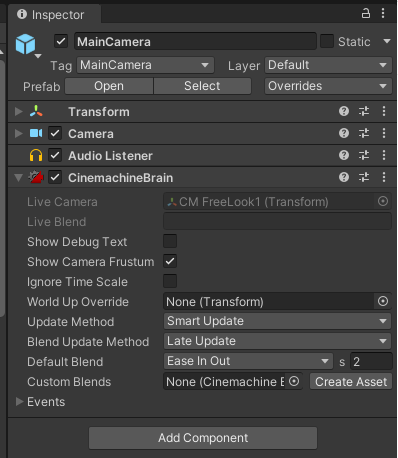398x458 pixels.
Task: Click the Create Asset button
Action: [x=351, y=381]
